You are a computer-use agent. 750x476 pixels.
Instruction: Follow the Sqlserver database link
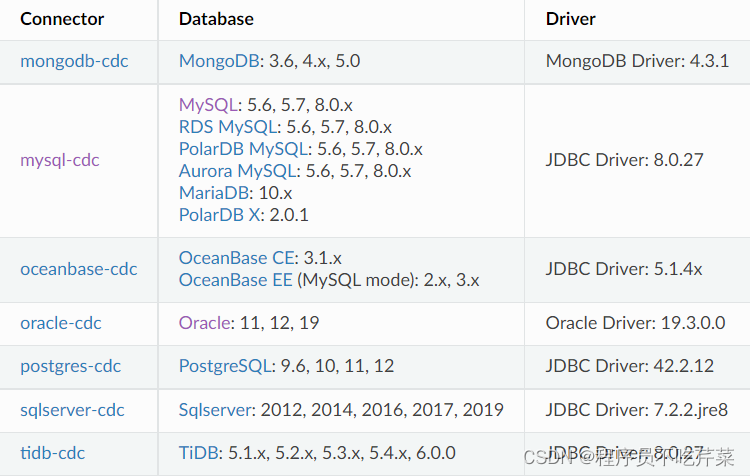click(x=216, y=410)
